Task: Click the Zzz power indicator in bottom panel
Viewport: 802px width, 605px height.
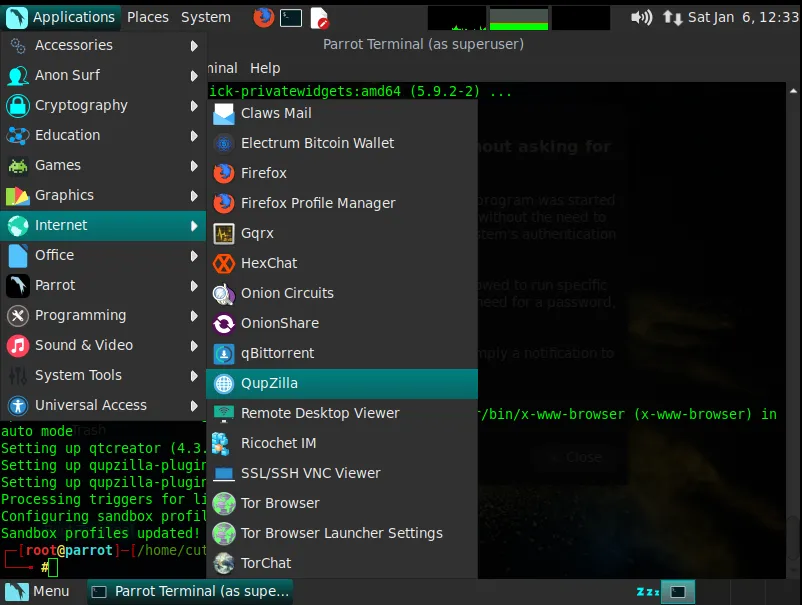Action: tap(647, 592)
